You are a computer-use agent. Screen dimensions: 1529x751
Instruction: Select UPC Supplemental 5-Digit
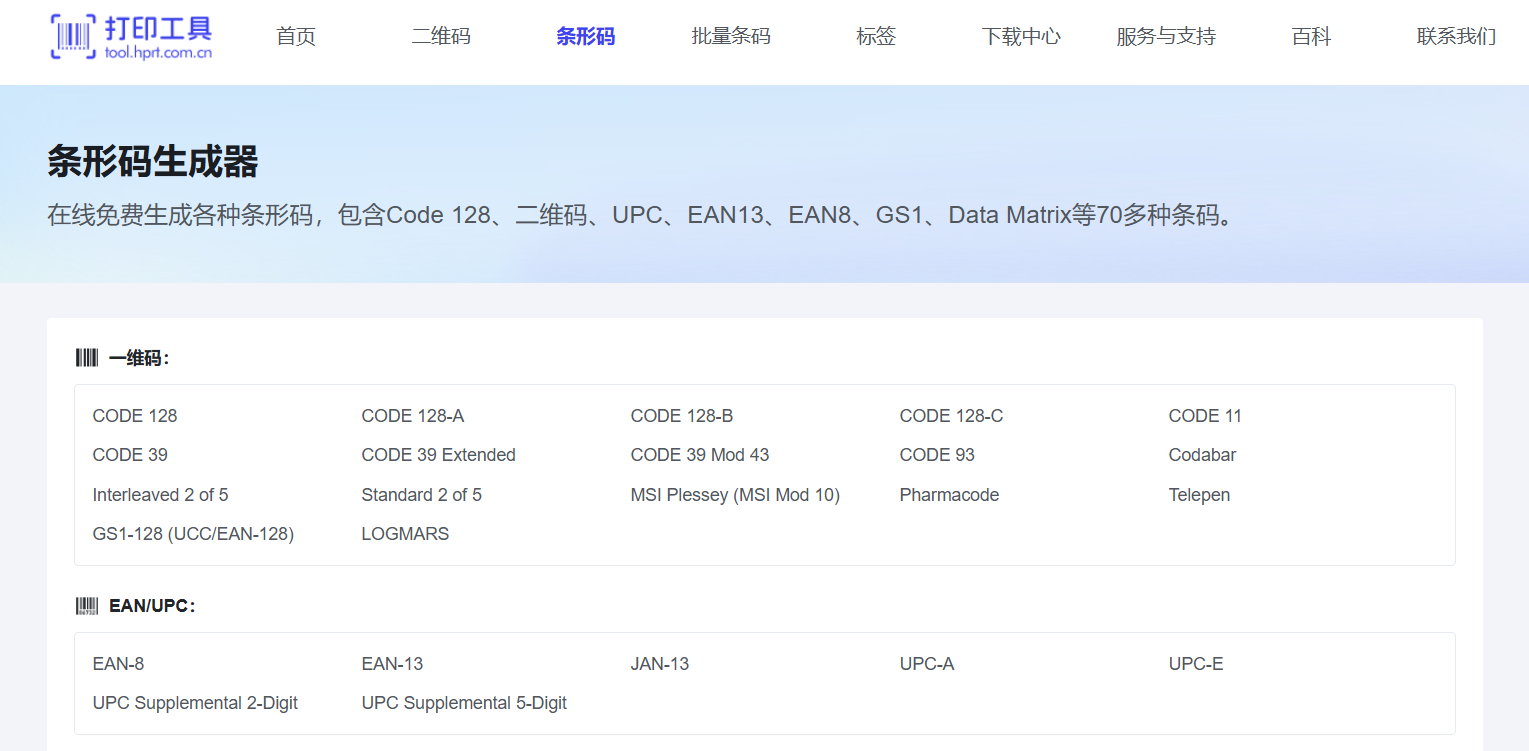(x=464, y=703)
